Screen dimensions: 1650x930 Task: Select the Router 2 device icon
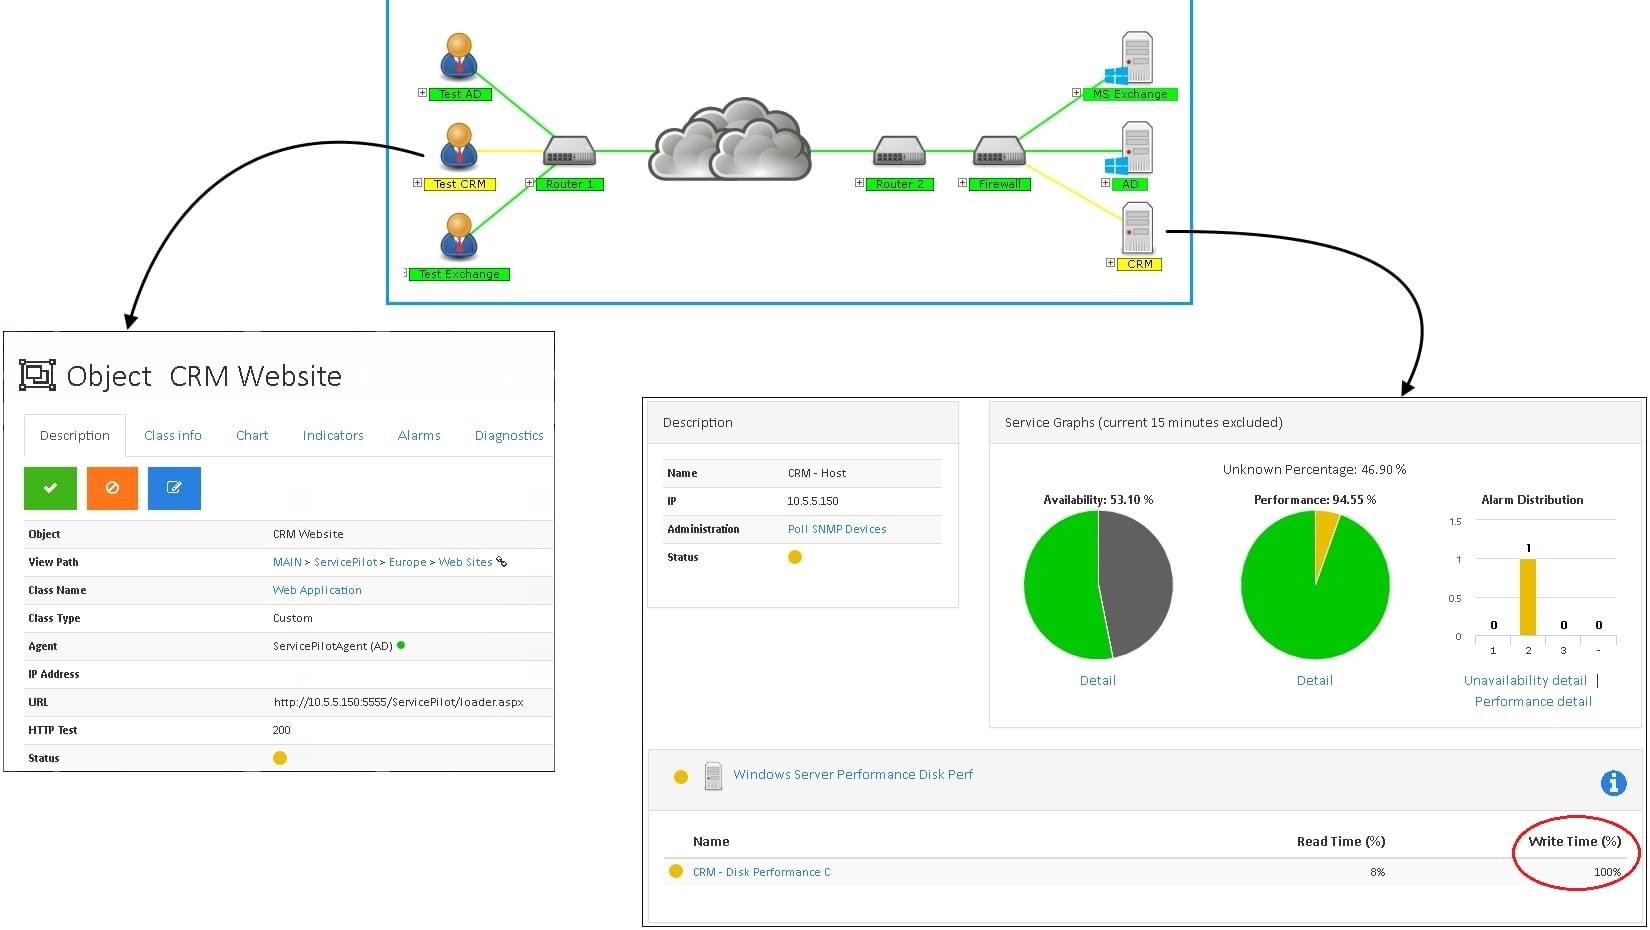pos(899,152)
